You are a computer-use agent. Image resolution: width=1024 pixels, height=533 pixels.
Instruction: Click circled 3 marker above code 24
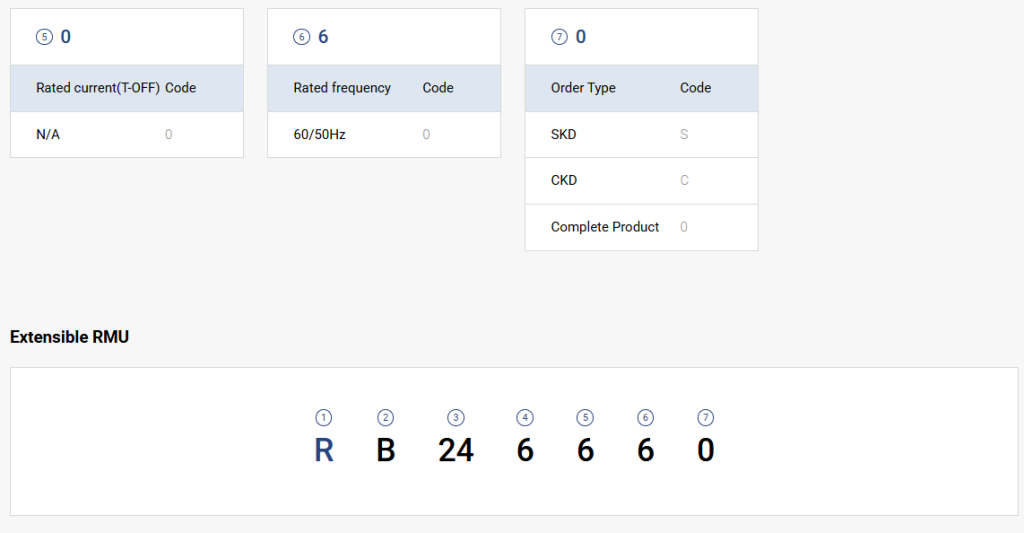tap(456, 418)
